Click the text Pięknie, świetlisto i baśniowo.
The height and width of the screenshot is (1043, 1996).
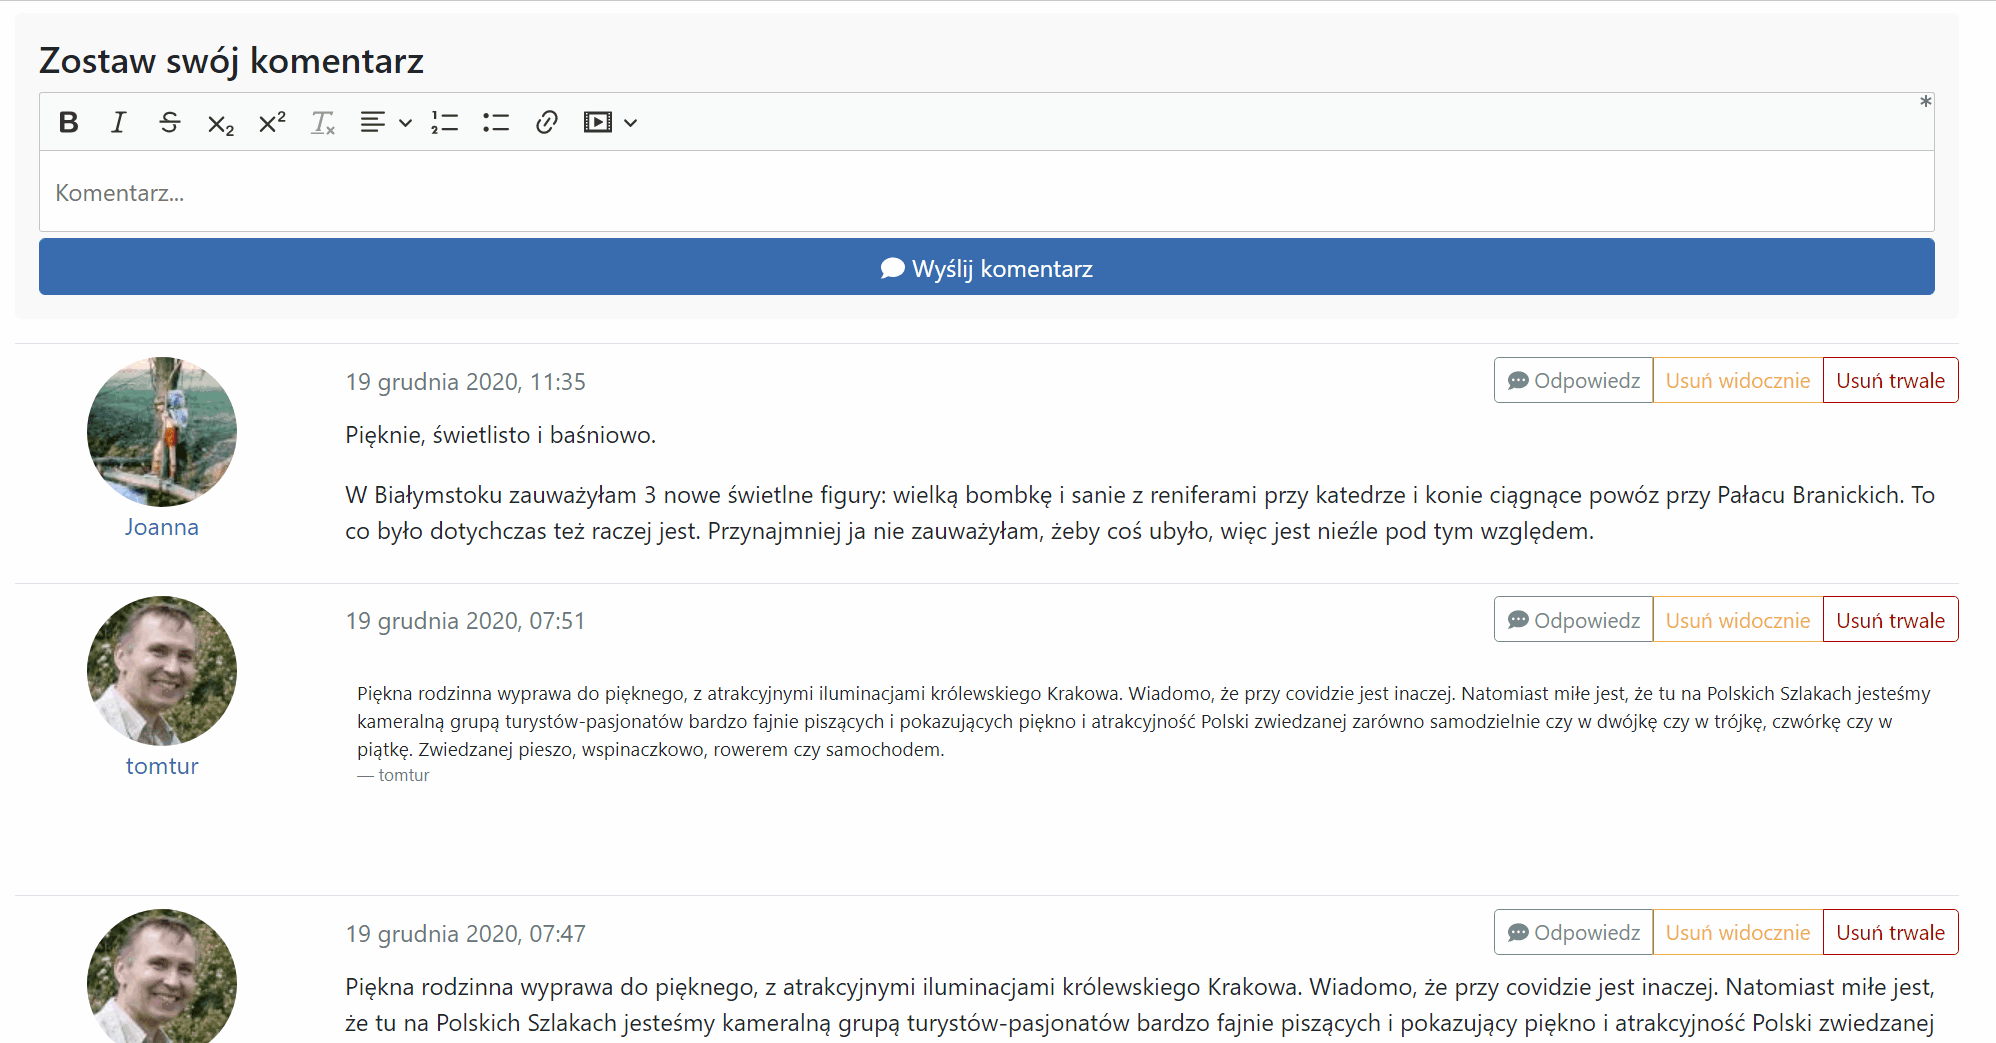(500, 435)
